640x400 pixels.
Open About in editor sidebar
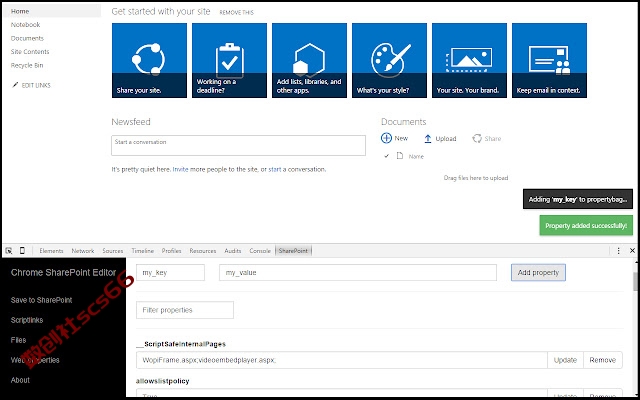click(x=20, y=380)
